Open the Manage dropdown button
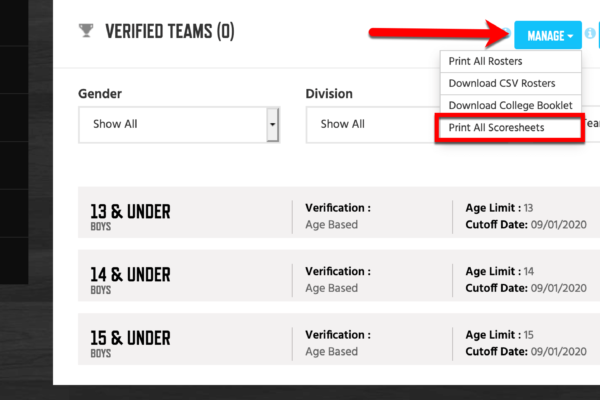Viewport: 600px width, 400px height. 548,35
